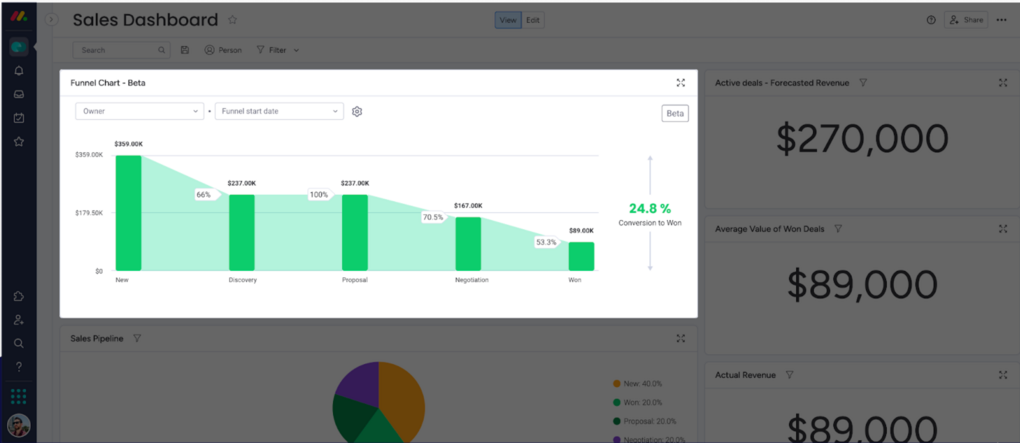The image size is (1020, 443).
Task: Click the 70.5% conversion label
Action: click(x=433, y=217)
